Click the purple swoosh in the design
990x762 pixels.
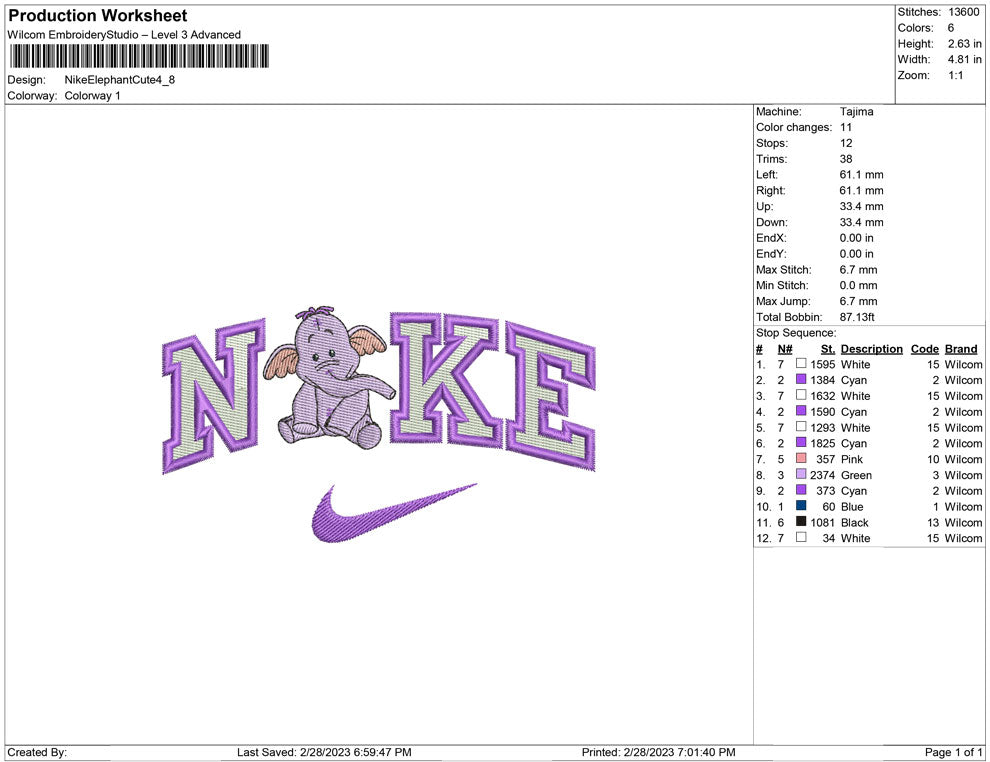[394, 513]
